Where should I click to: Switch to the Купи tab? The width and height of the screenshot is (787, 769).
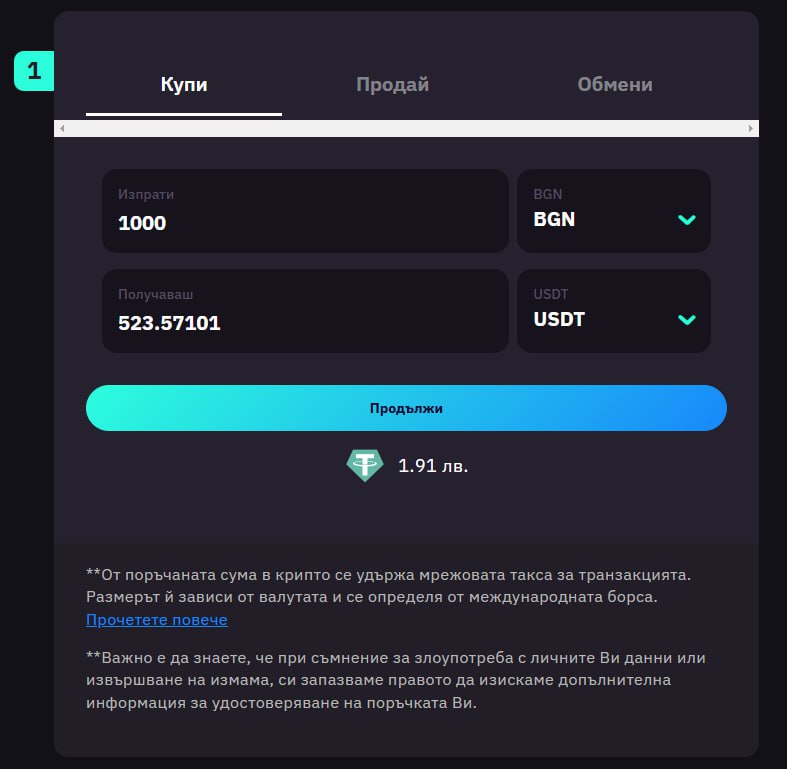pyautogui.click(x=184, y=84)
